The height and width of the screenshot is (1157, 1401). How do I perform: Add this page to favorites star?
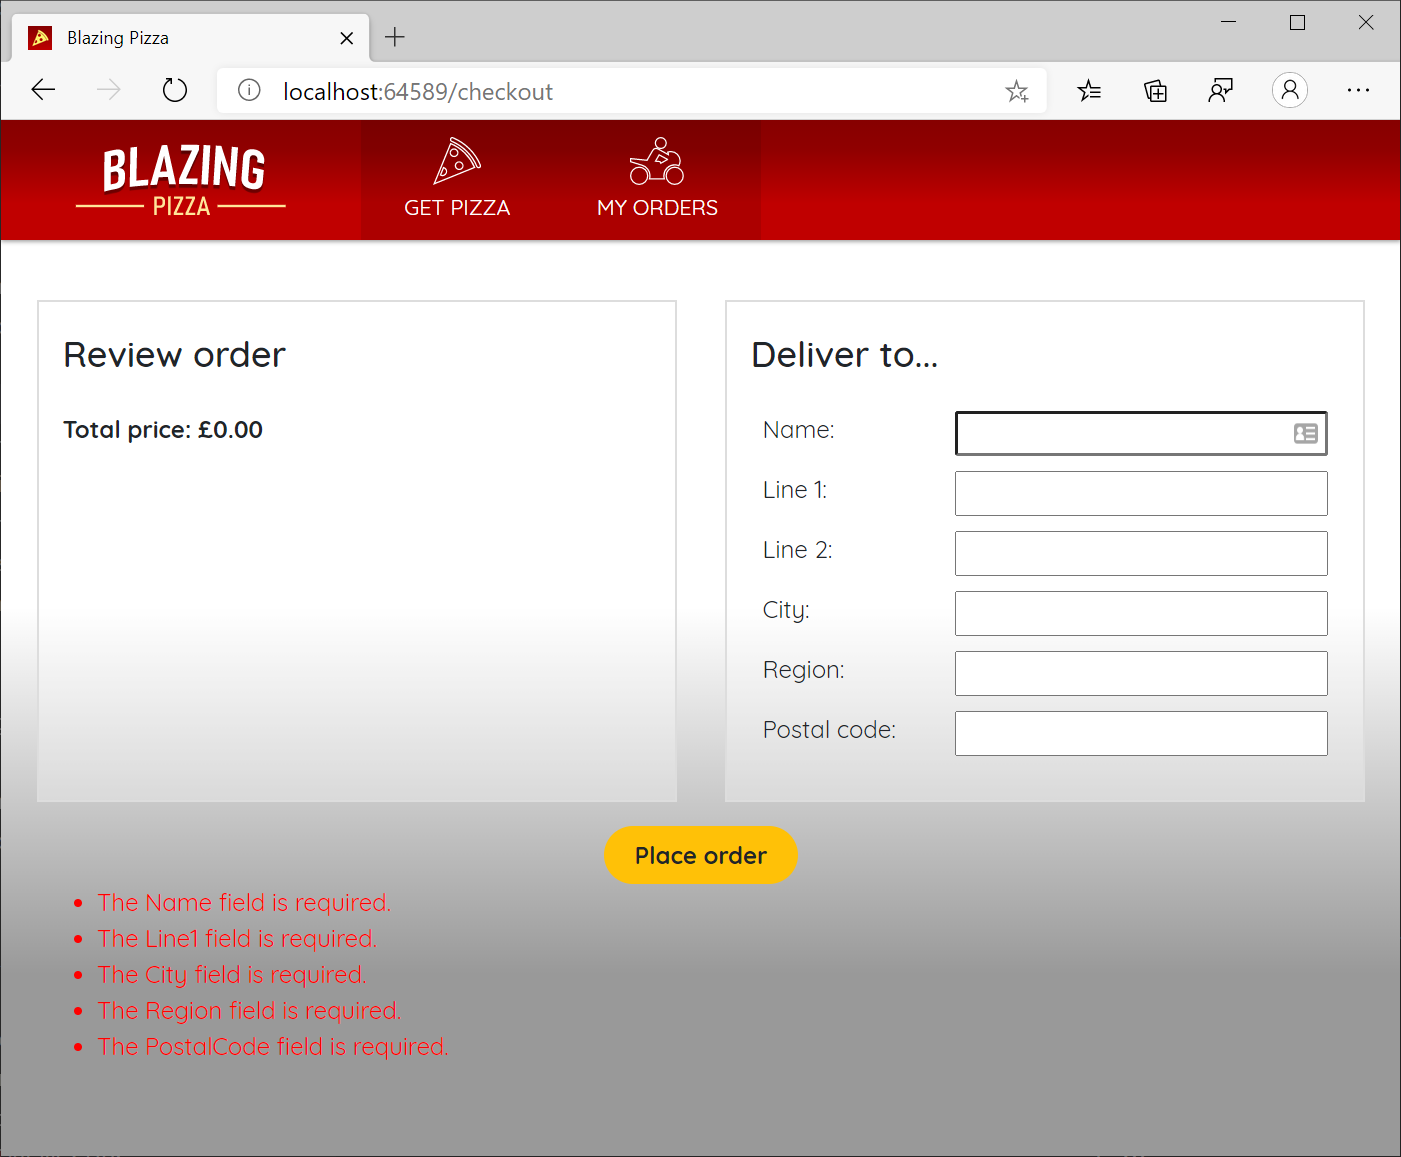[x=1017, y=91]
